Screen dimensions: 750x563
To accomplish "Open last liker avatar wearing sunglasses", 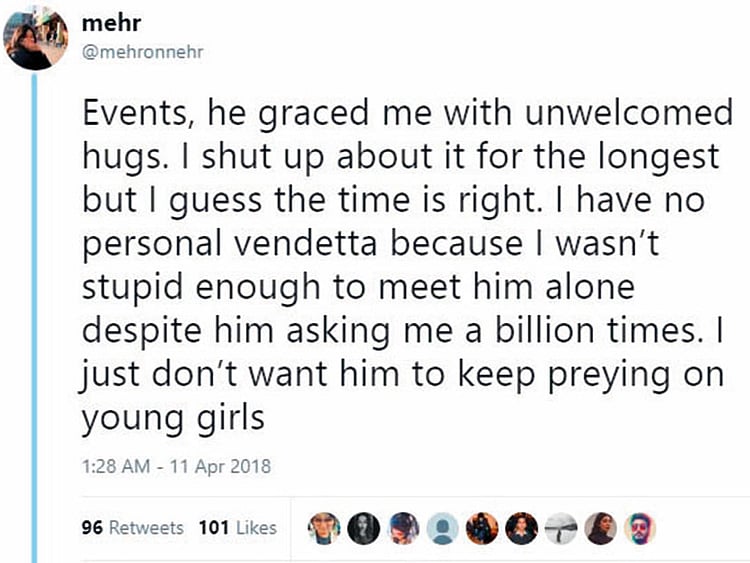I will (x=640, y=527).
